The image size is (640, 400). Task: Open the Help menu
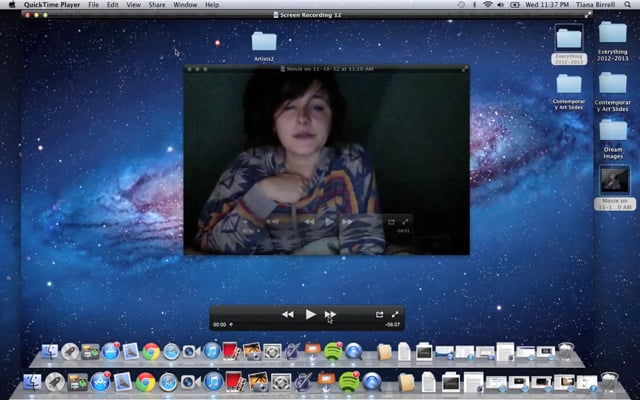click(x=212, y=4)
